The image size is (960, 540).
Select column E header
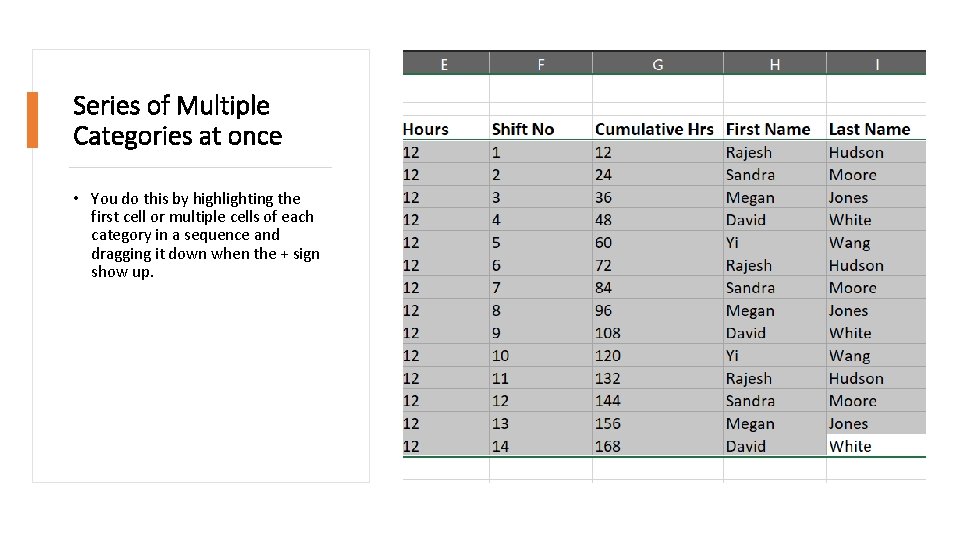[445, 64]
